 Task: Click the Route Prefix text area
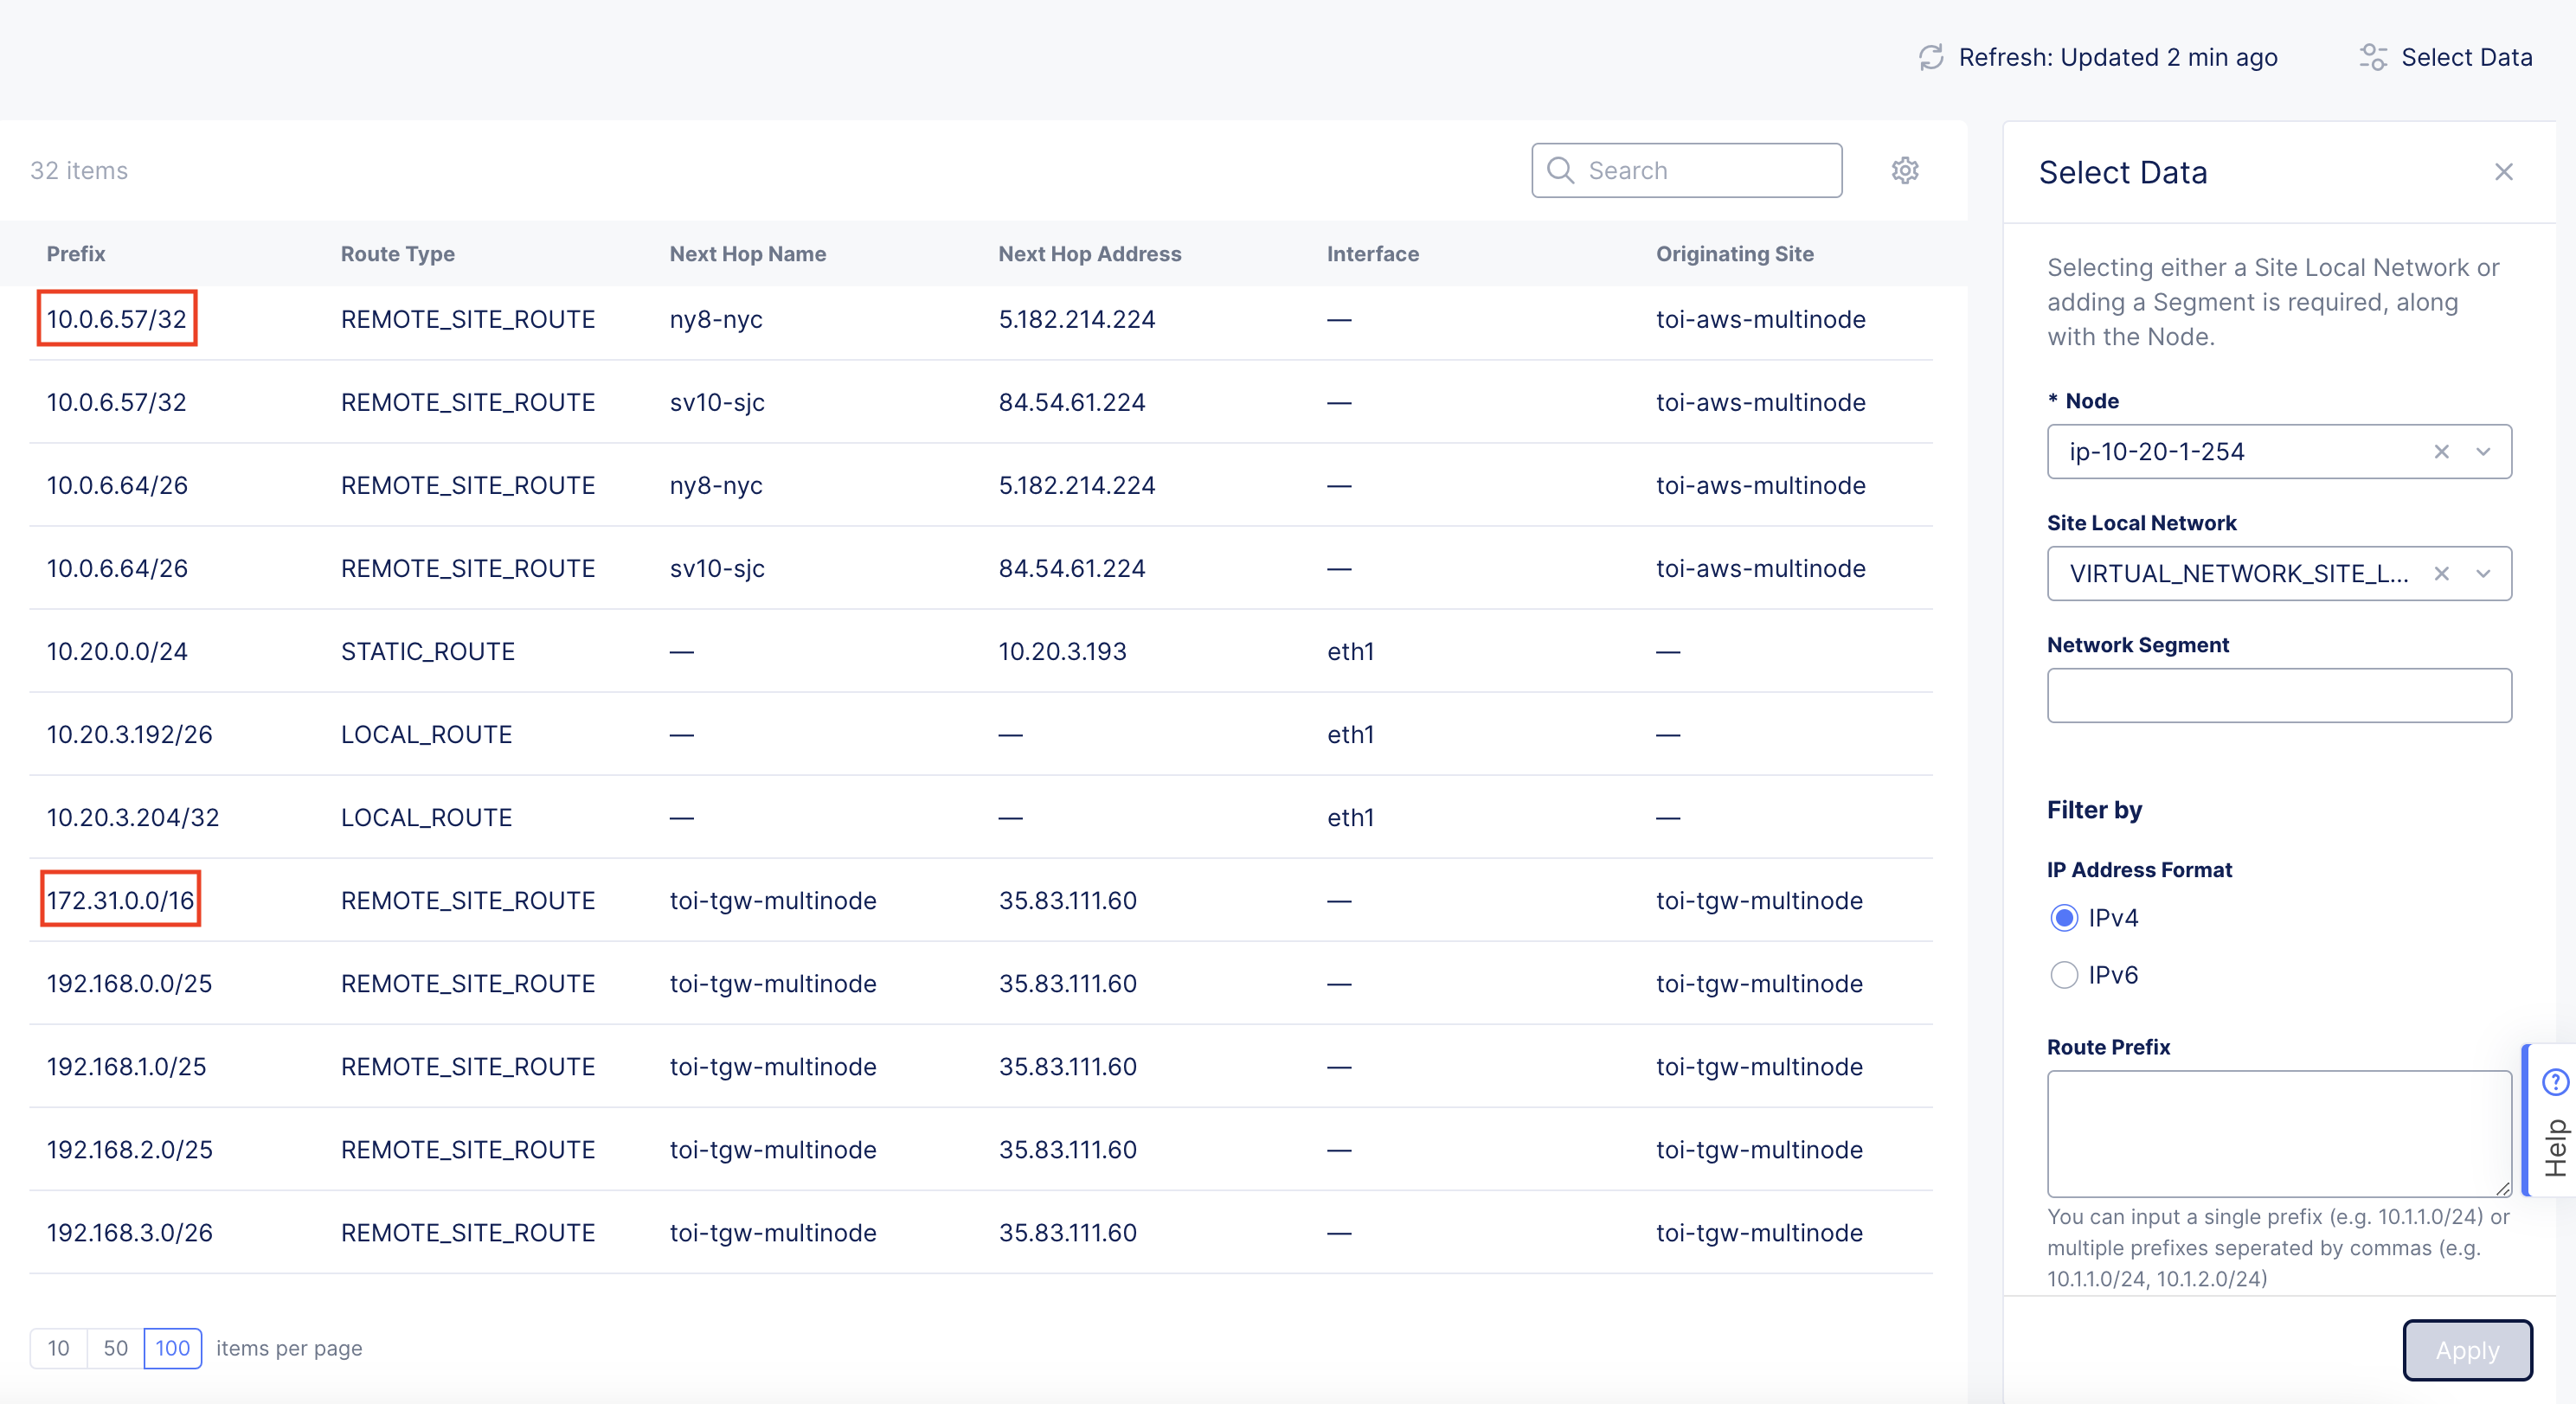[x=2278, y=1133]
